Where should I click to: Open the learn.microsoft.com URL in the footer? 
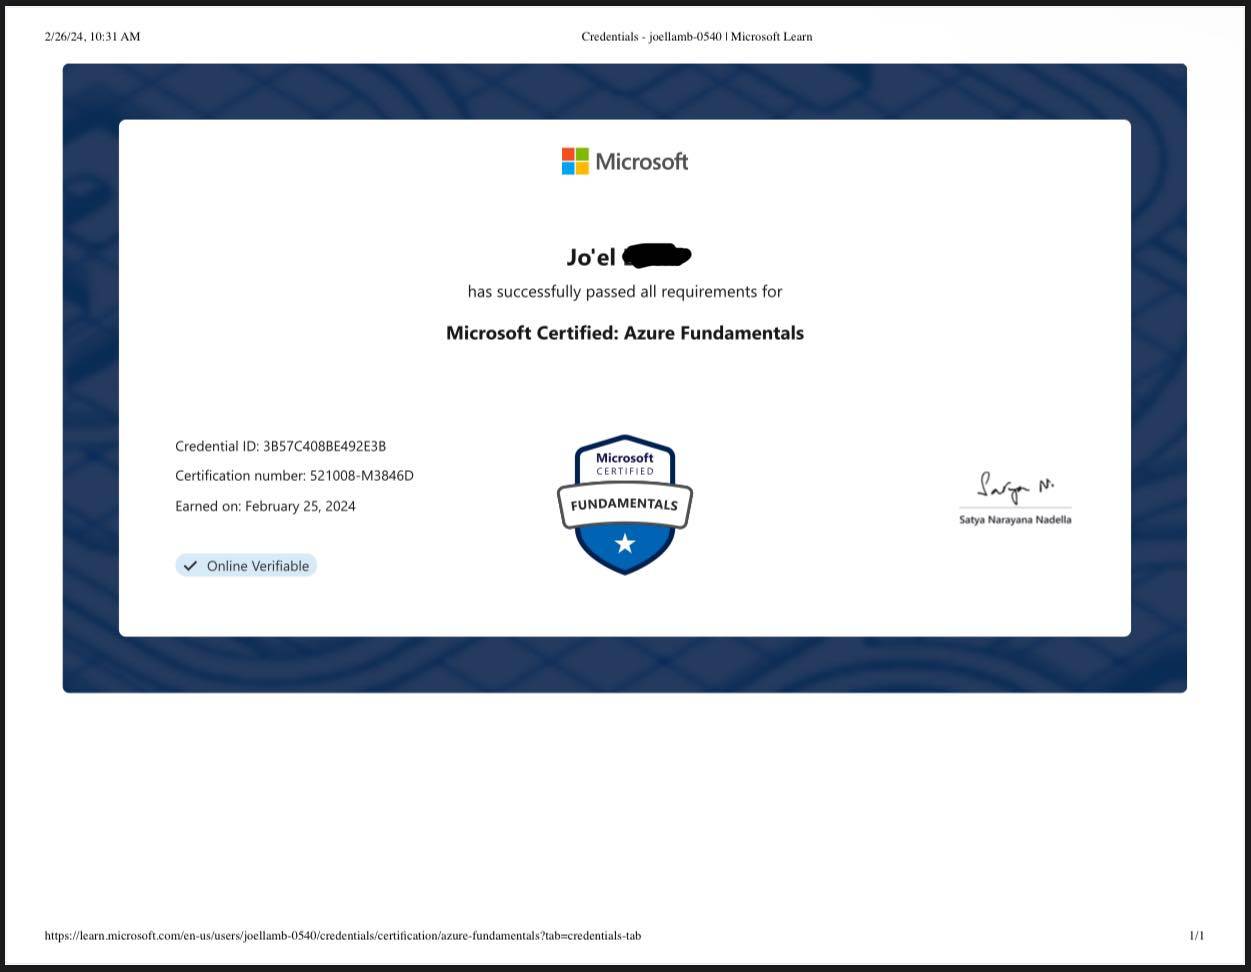pos(343,936)
